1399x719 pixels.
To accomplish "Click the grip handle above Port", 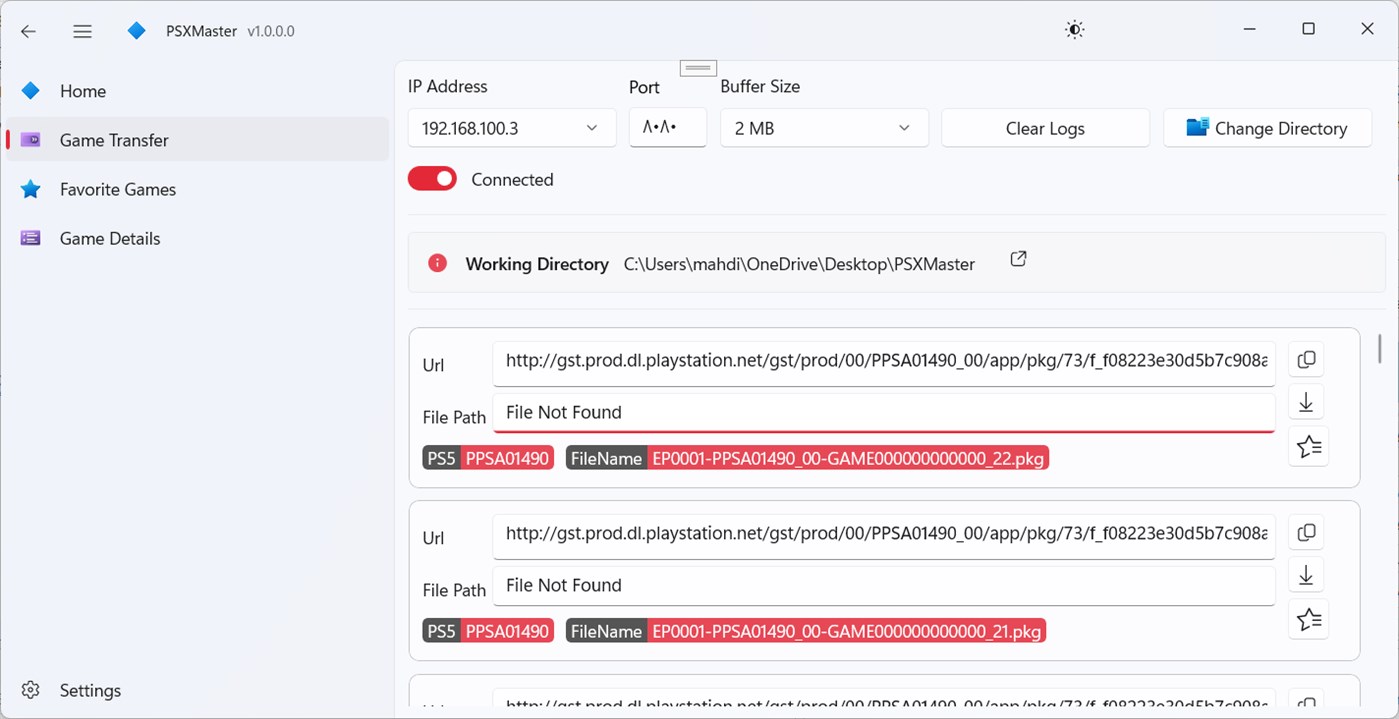I will [x=698, y=68].
